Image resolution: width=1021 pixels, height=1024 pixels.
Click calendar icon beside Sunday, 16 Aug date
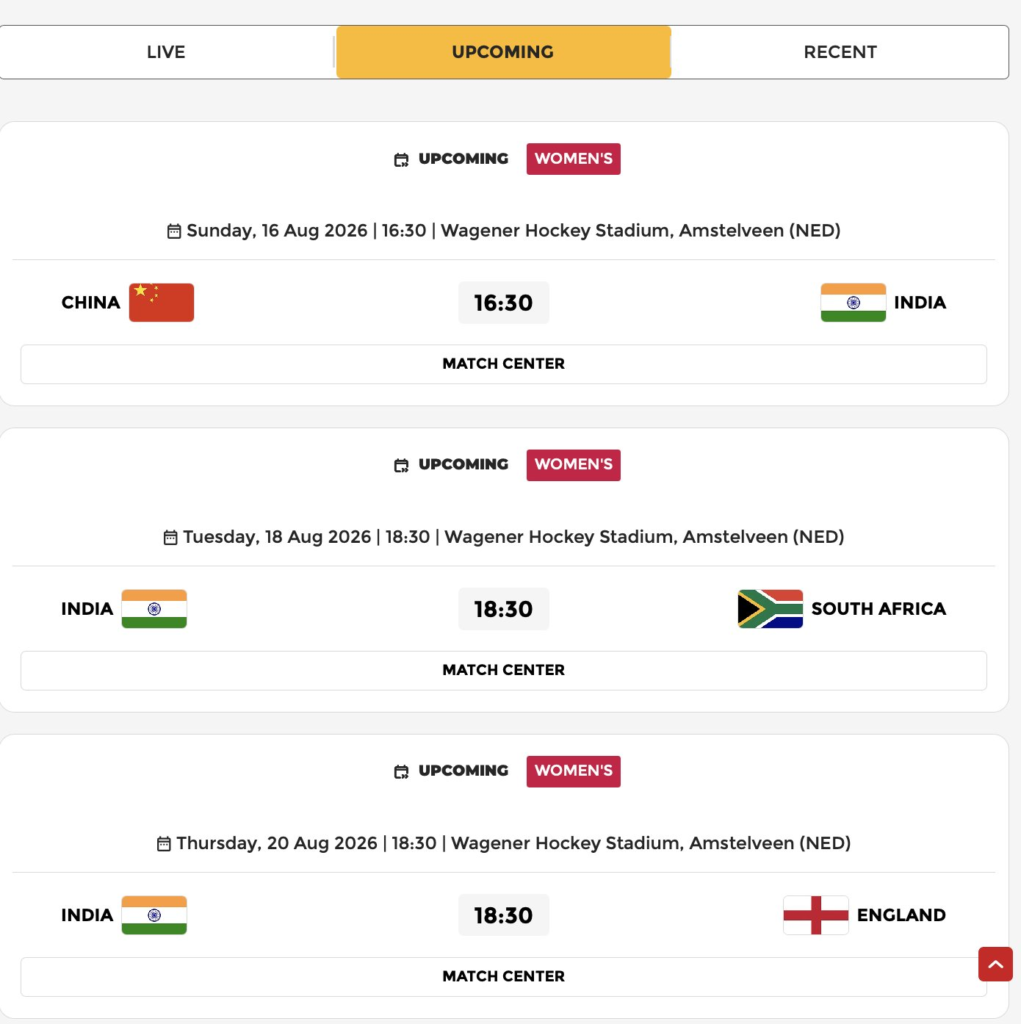(x=174, y=231)
